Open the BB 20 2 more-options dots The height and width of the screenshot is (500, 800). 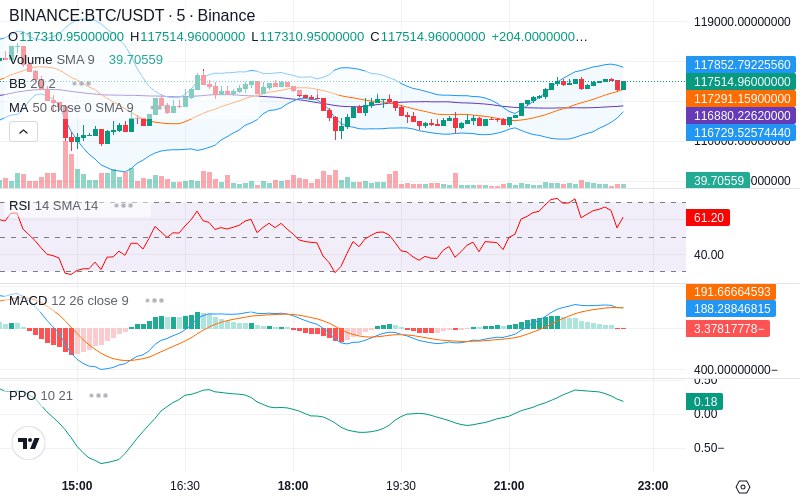(x=82, y=83)
